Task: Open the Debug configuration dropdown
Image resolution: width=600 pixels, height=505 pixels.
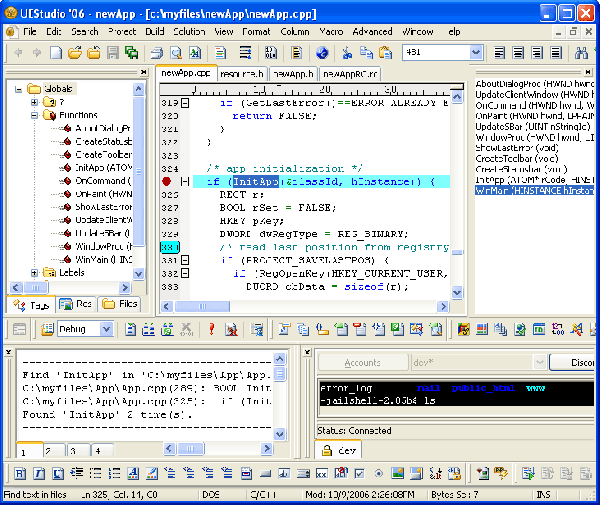Action: 106,329
